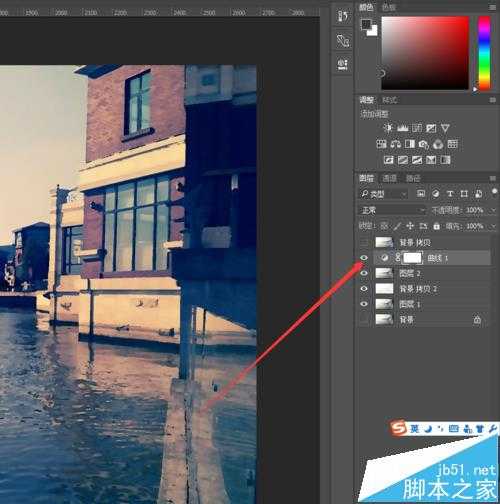The height and width of the screenshot is (504, 500).
Task: Open the layer filter type dropdown
Action: pyautogui.click(x=383, y=194)
